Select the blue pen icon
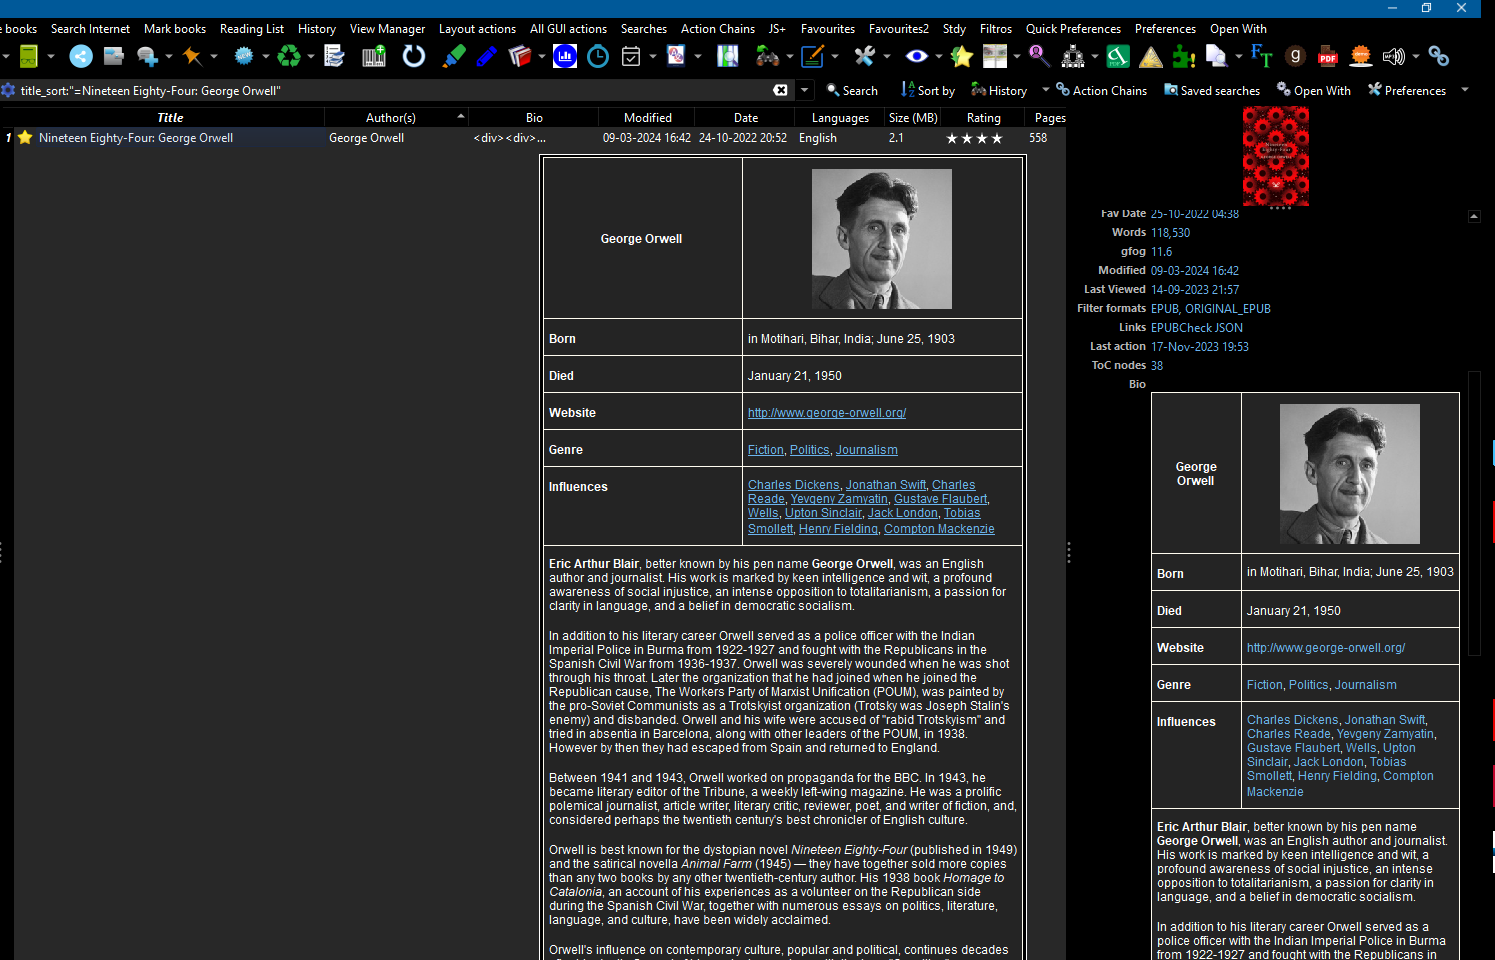Screen dimensions: 1495x960 487,57
